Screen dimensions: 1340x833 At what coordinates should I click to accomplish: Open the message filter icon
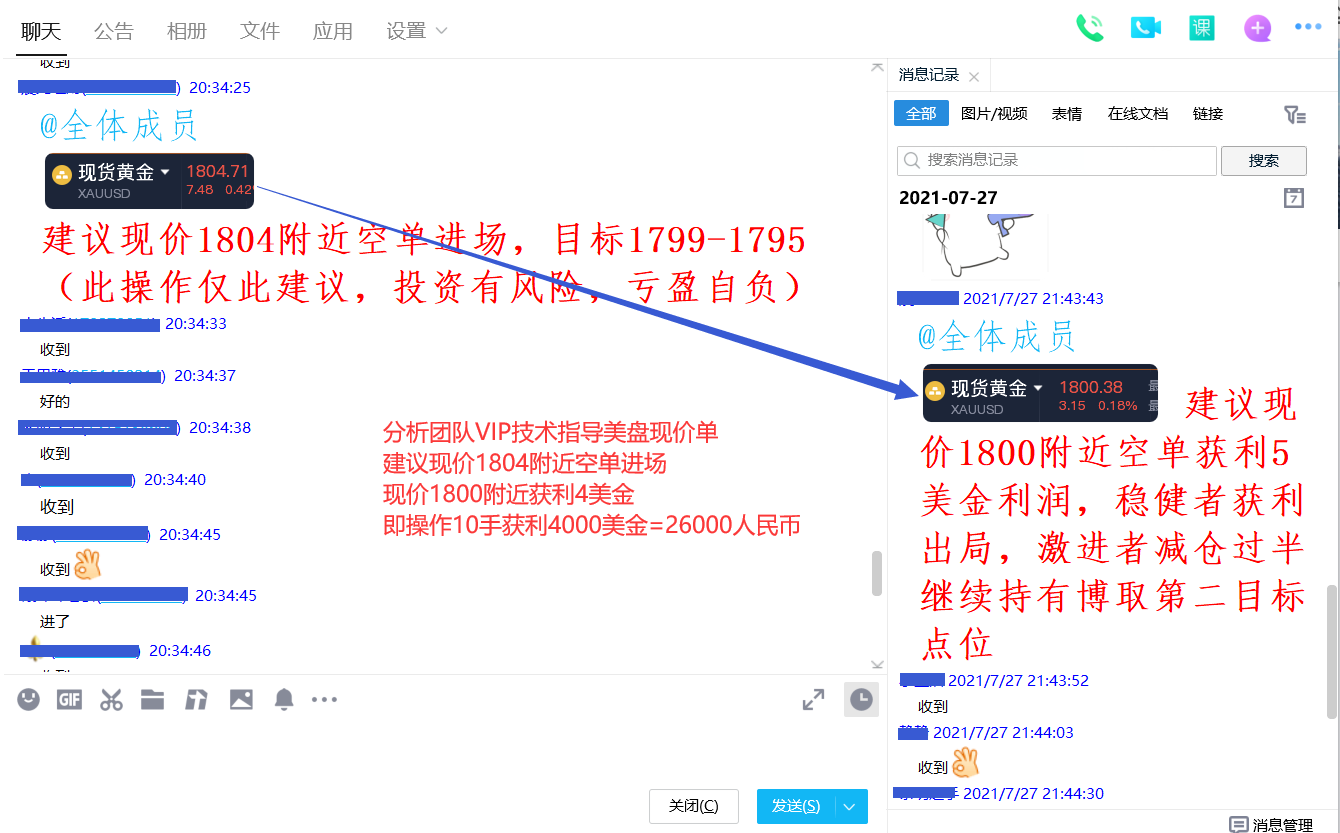[x=1295, y=115]
